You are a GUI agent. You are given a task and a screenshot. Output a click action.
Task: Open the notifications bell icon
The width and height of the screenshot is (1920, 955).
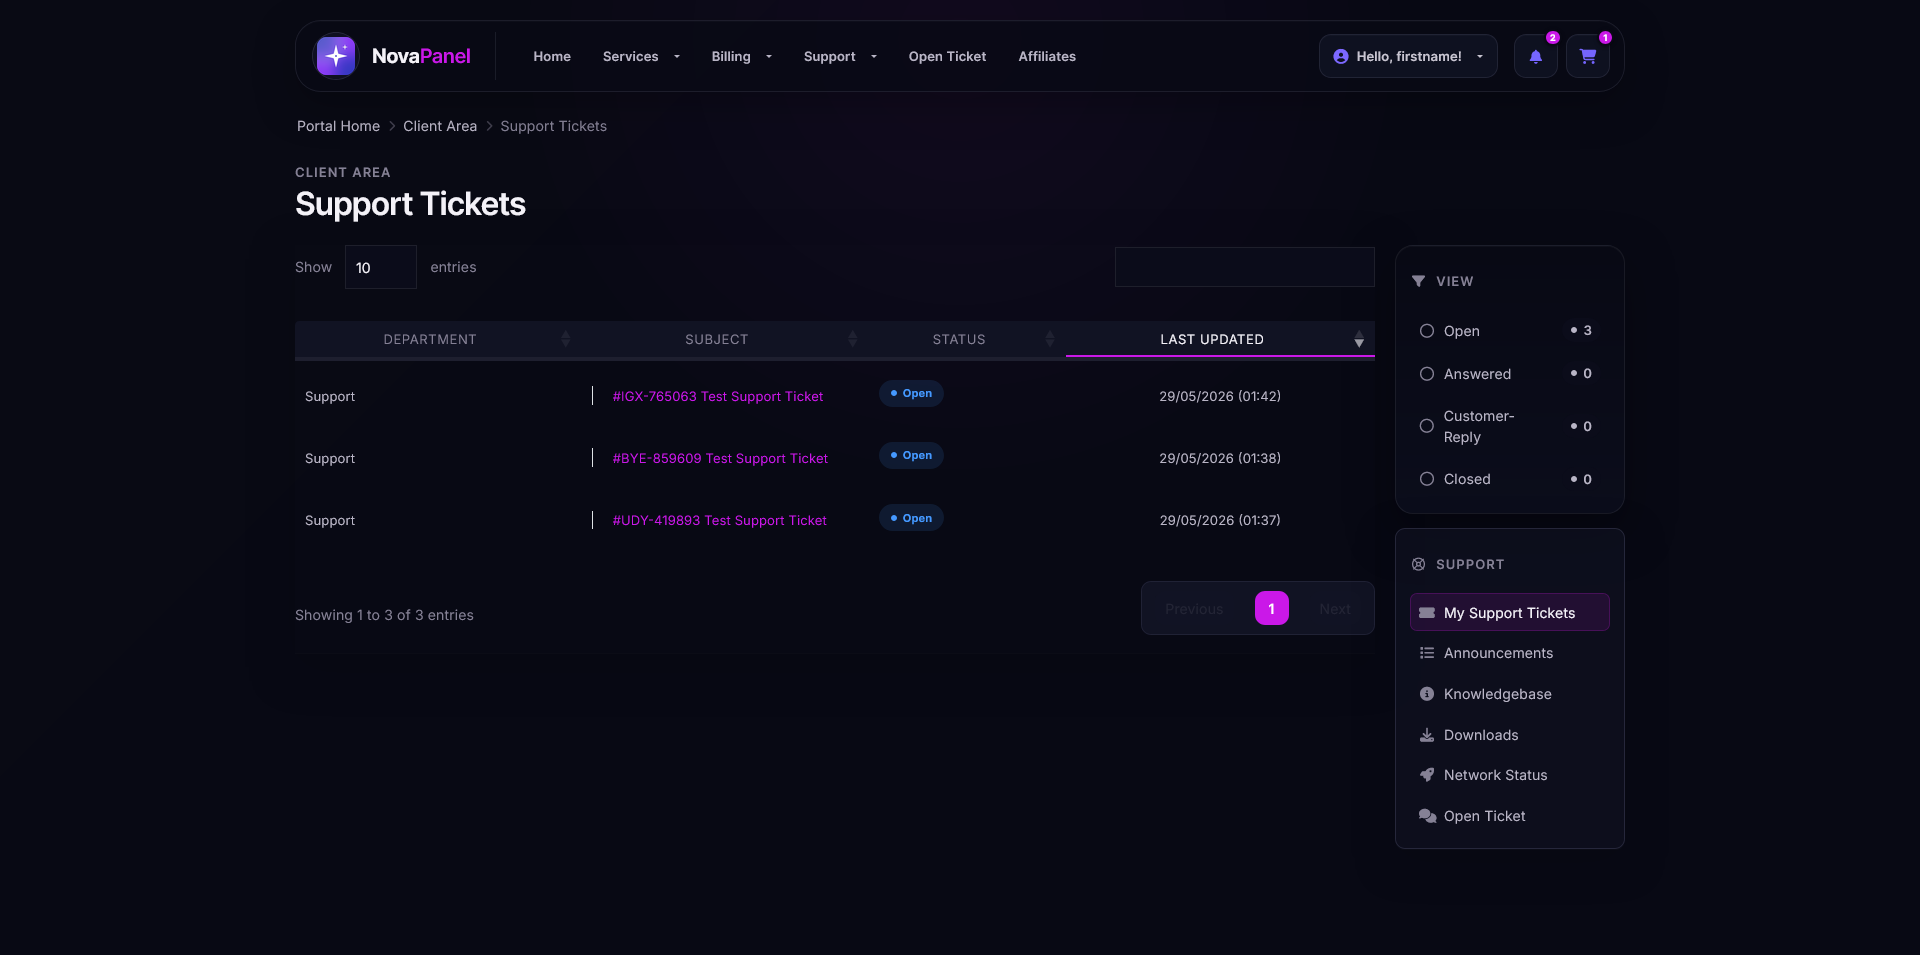(1535, 56)
